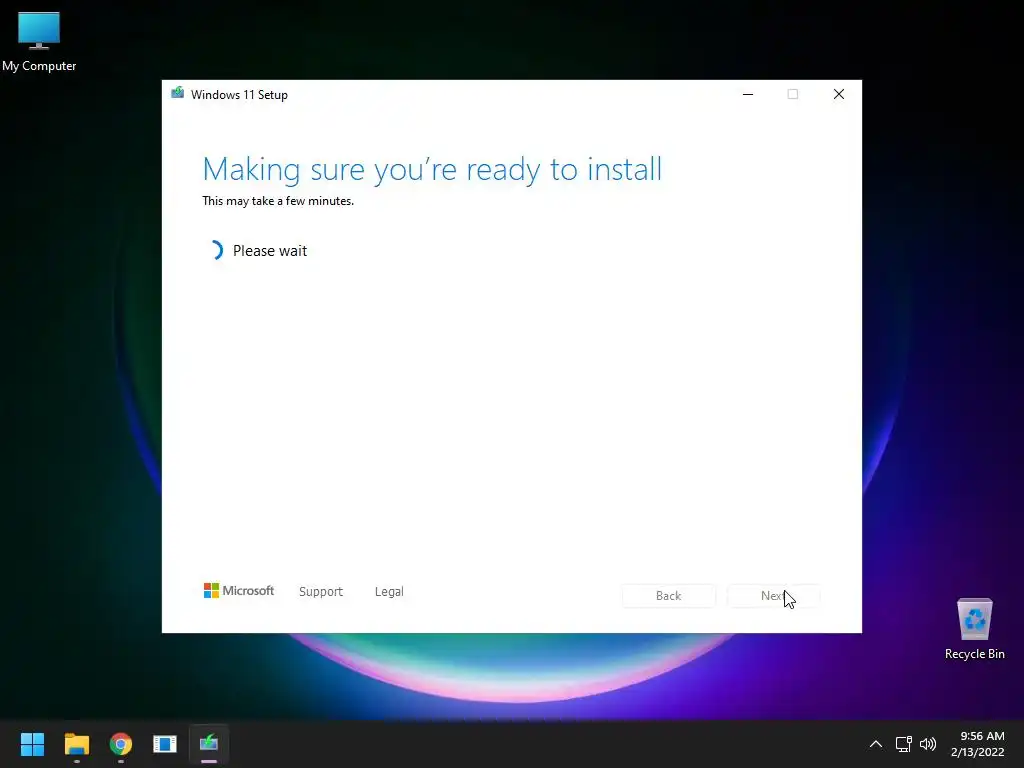
Task: Open the volume speaker tray icon
Action: (927, 744)
